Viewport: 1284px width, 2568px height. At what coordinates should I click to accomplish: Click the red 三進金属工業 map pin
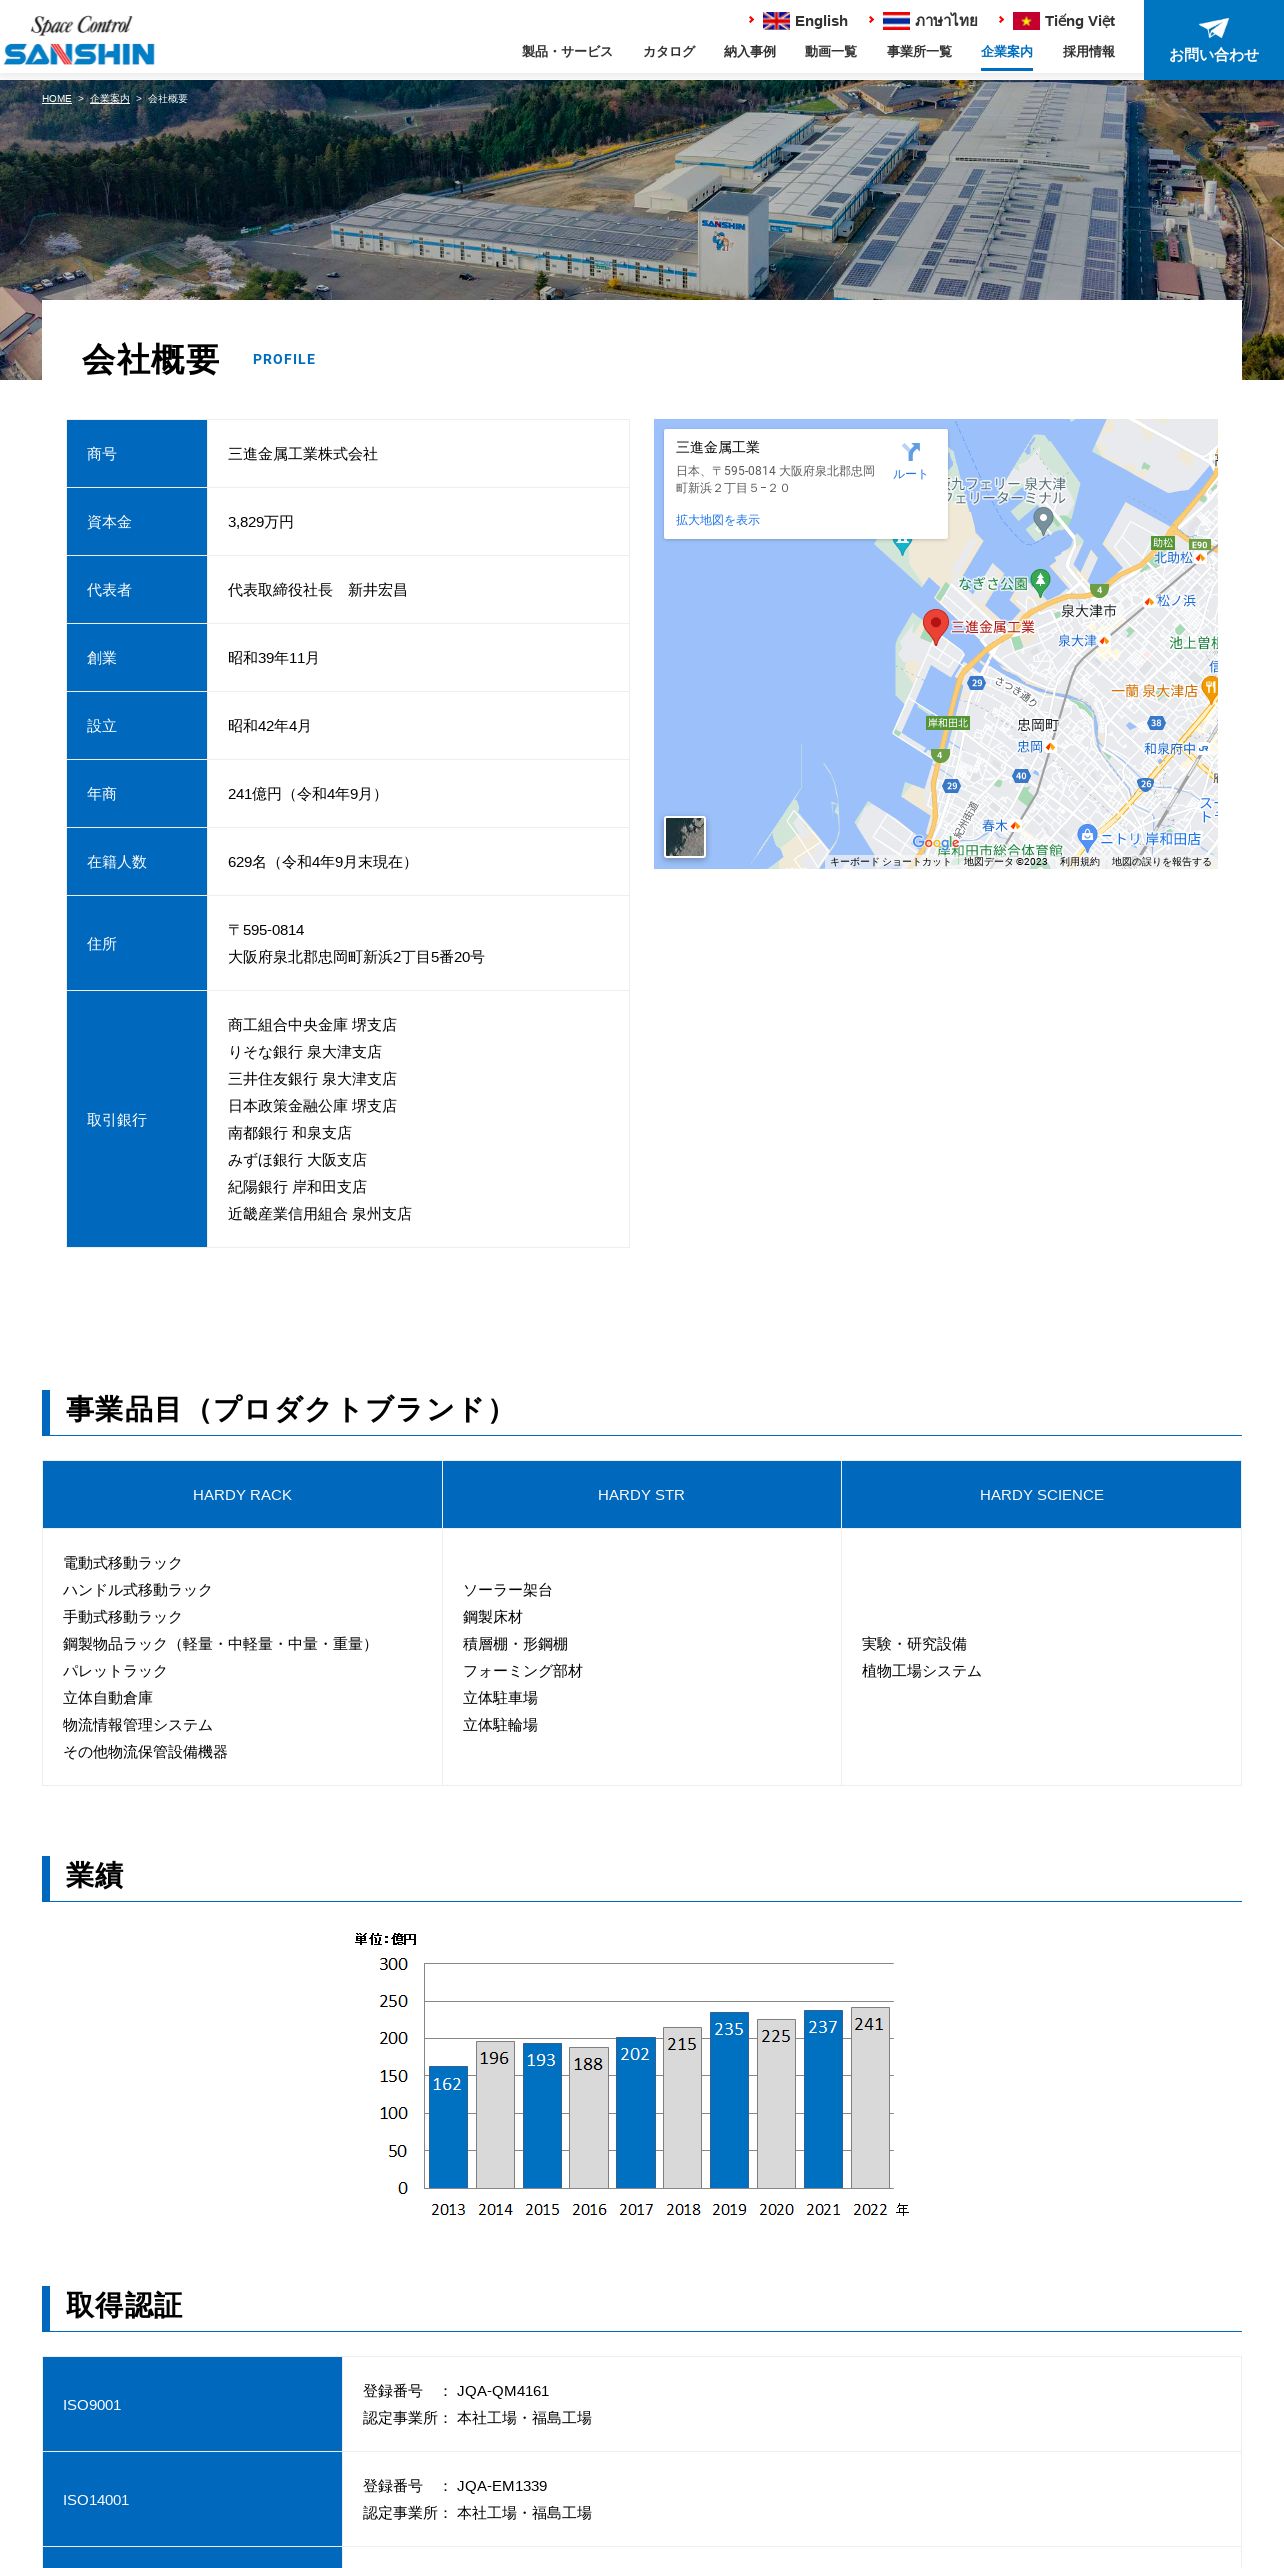tap(935, 627)
